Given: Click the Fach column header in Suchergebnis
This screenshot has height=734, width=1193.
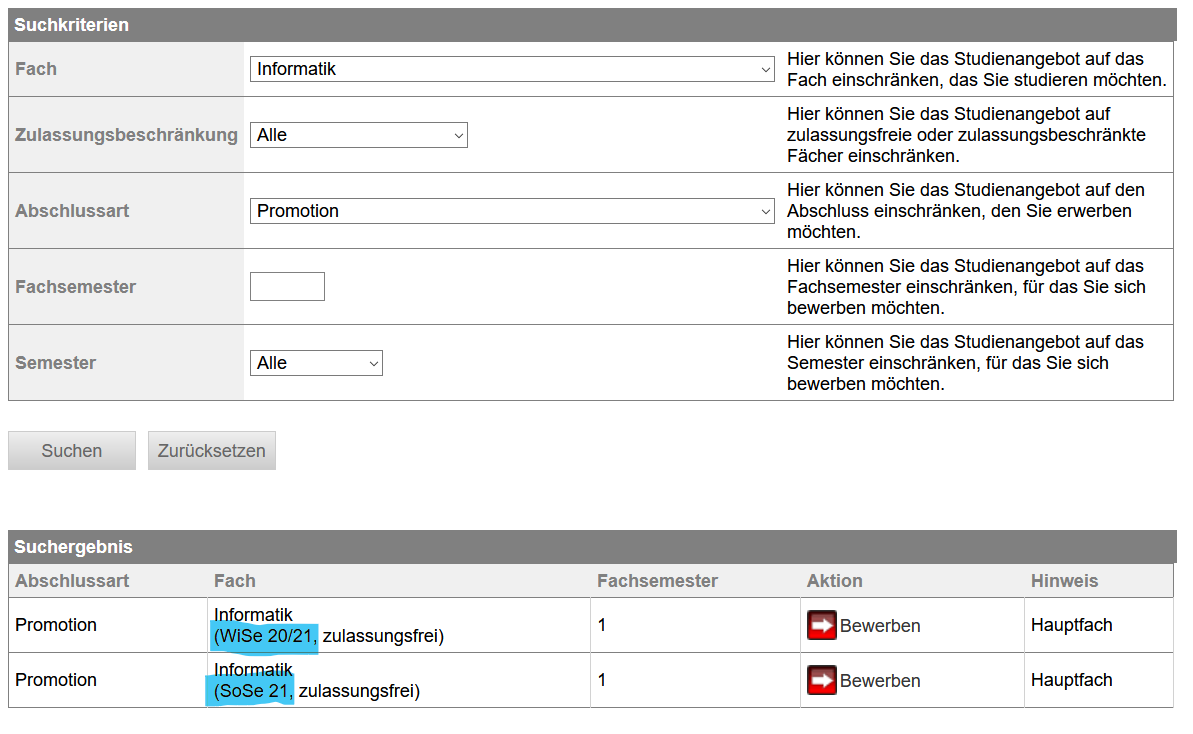Looking at the screenshot, I should (234, 581).
